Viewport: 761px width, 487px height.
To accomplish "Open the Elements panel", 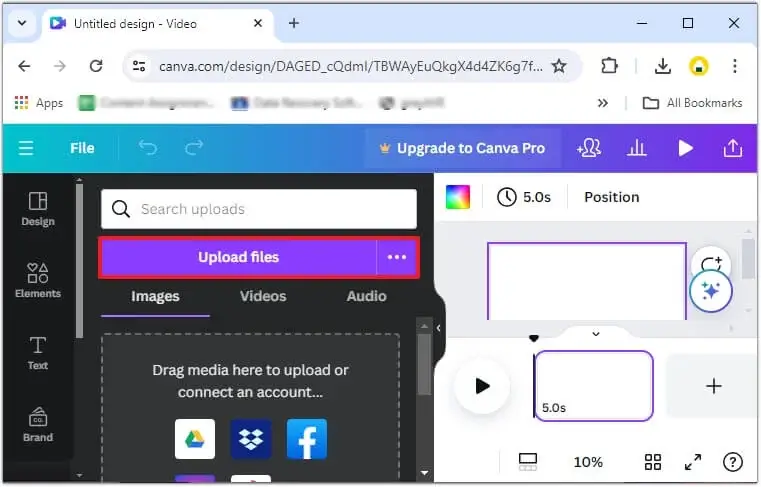I will pos(38,280).
